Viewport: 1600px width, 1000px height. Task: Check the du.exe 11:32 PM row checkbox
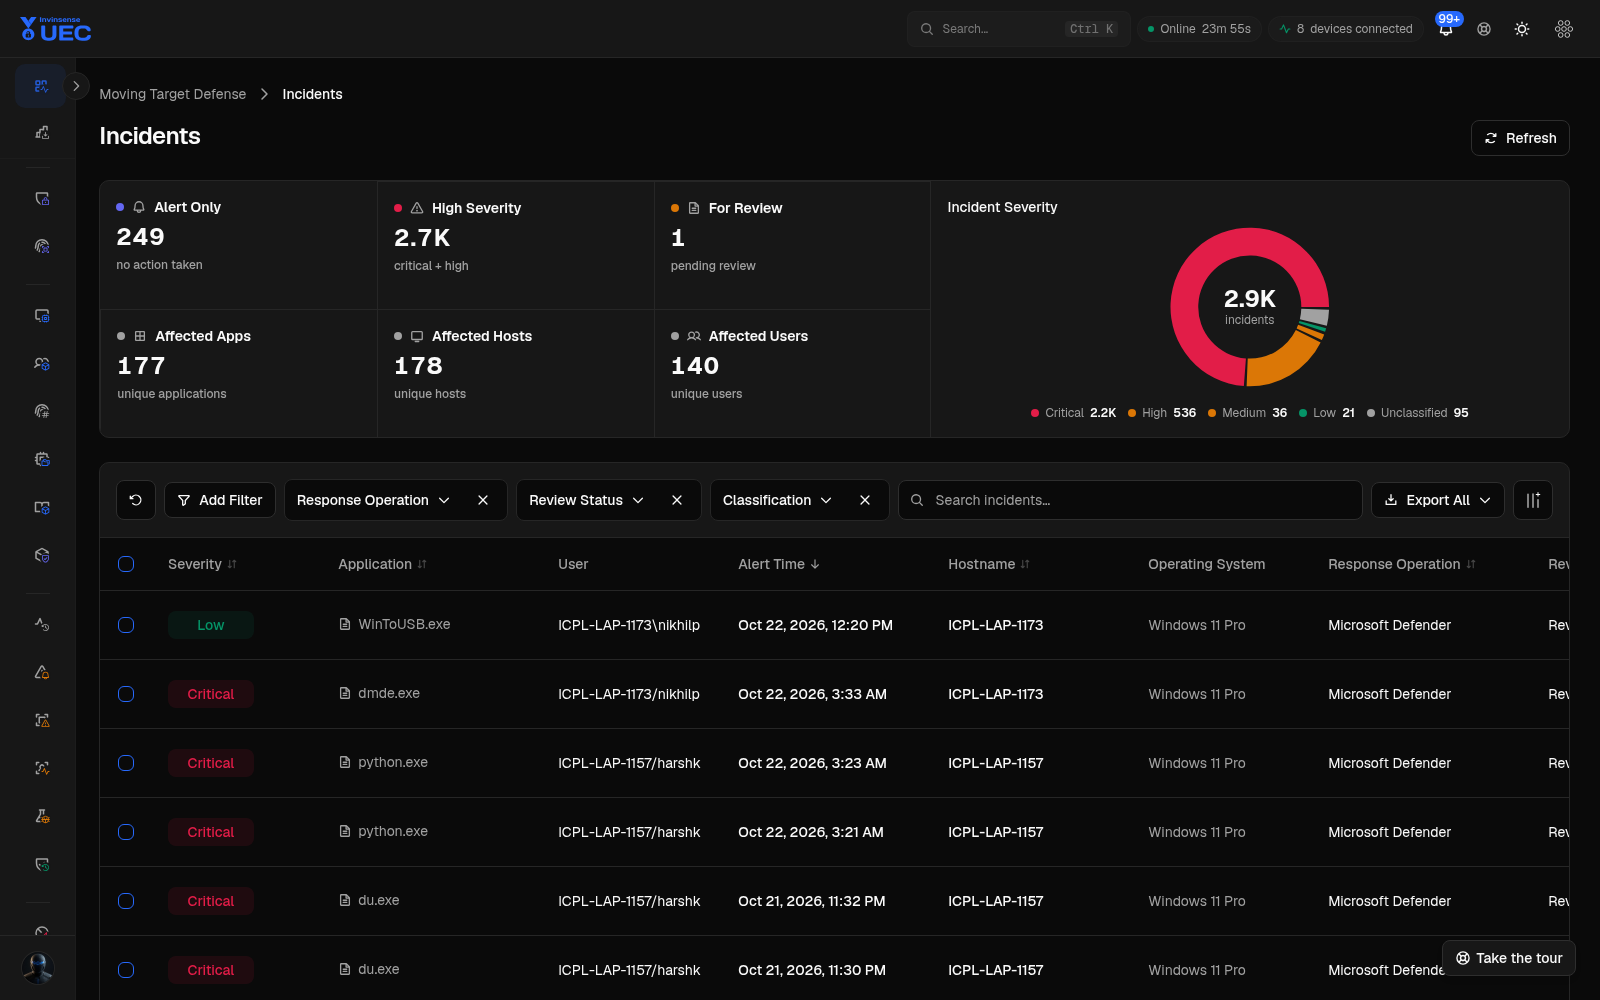[126, 901]
